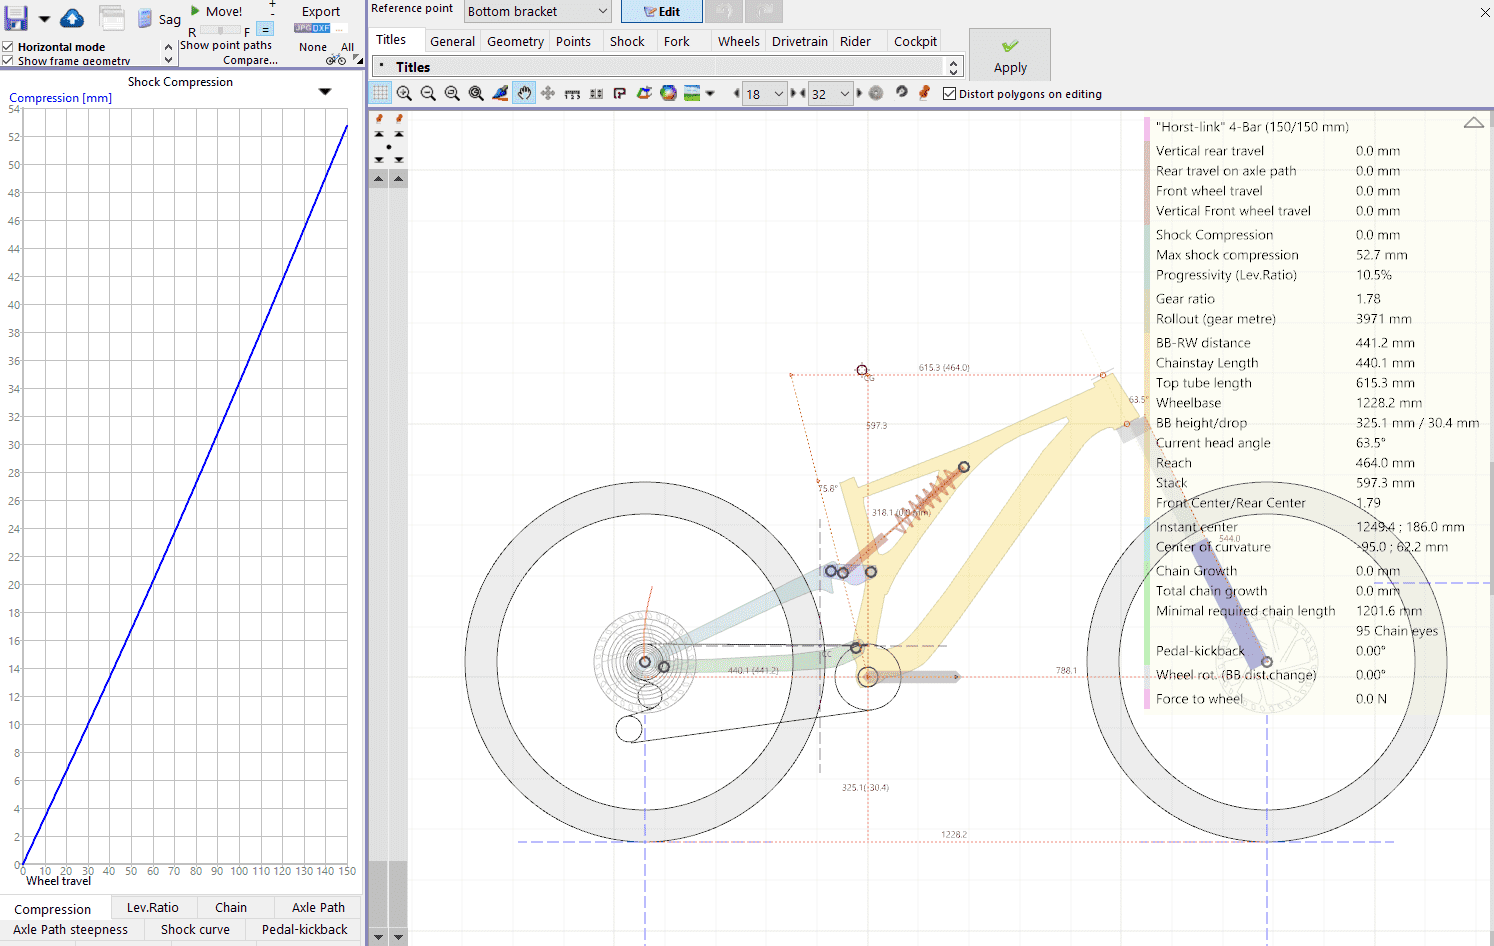Toggle Show frame geometry checkbox
The image size is (1494, 946).
(x=8, y=61)
